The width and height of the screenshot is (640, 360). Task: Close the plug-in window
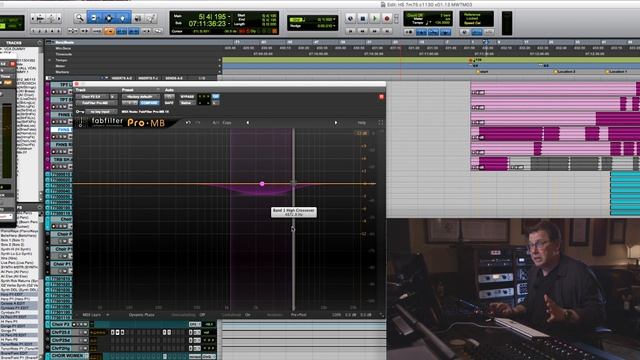point(76,84)
